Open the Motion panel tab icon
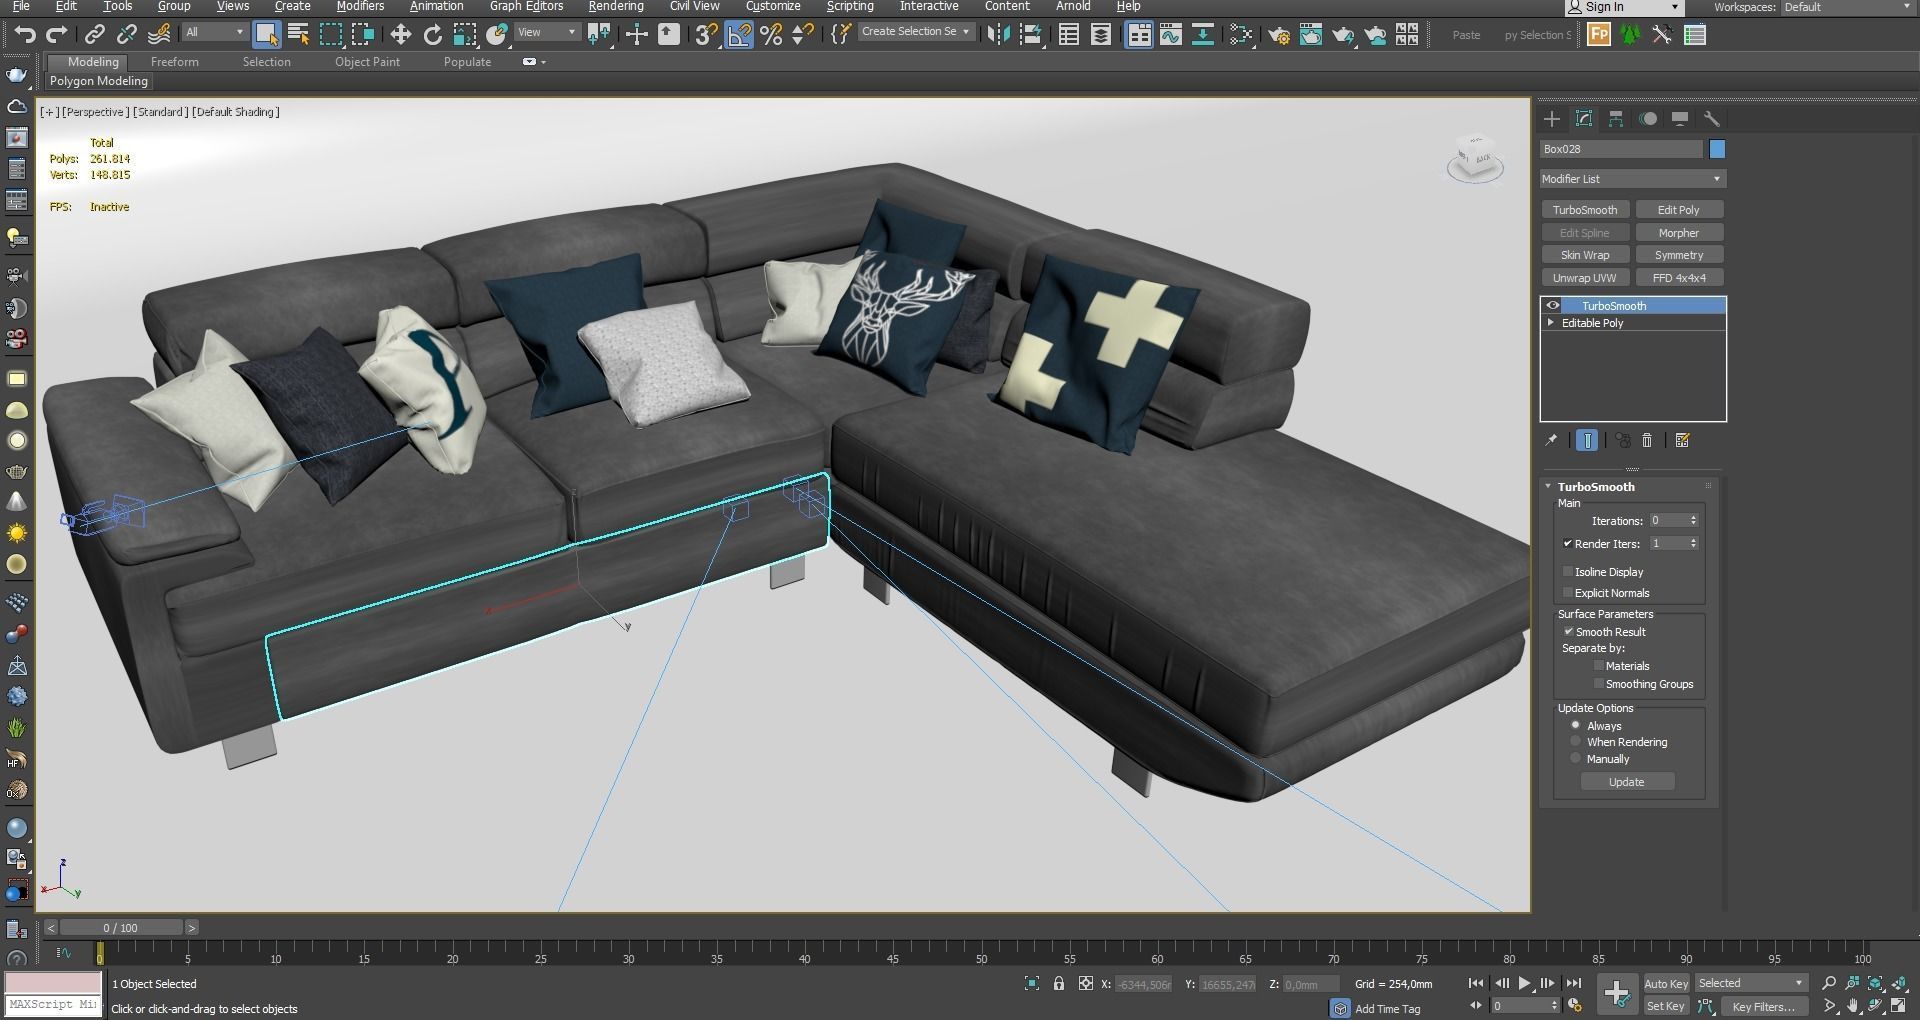This screenshot has height=1020, width=1920. pyautogui.click(x=1648, y=119)
